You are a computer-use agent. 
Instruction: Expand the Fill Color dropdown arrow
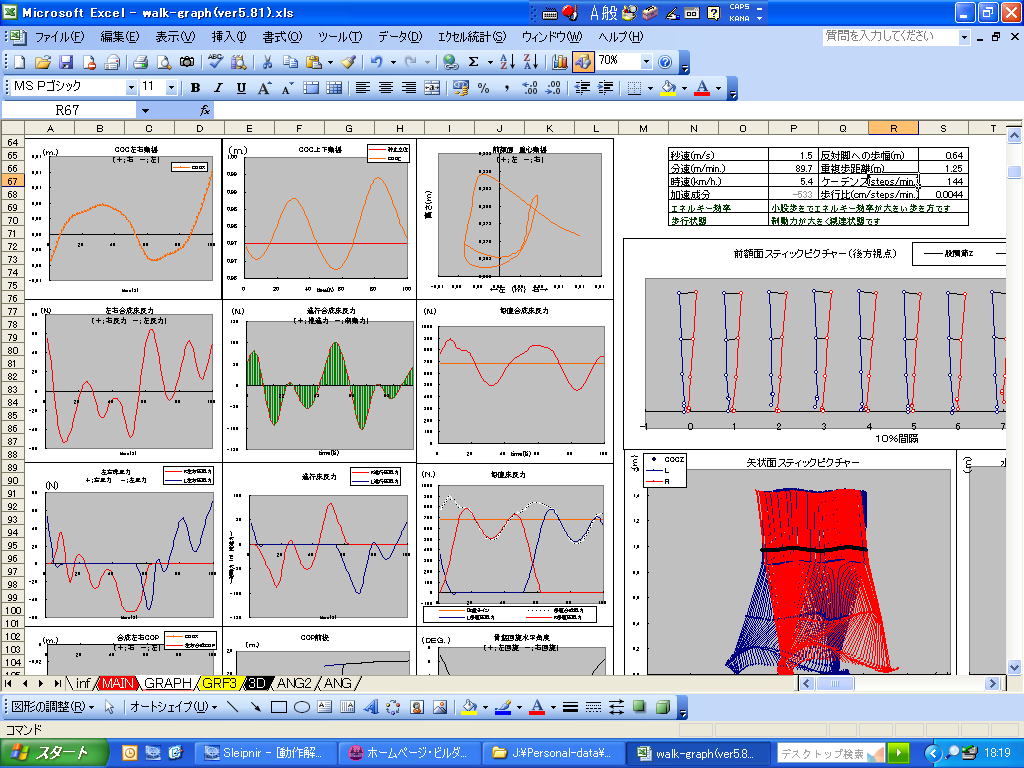pos(684,88)
